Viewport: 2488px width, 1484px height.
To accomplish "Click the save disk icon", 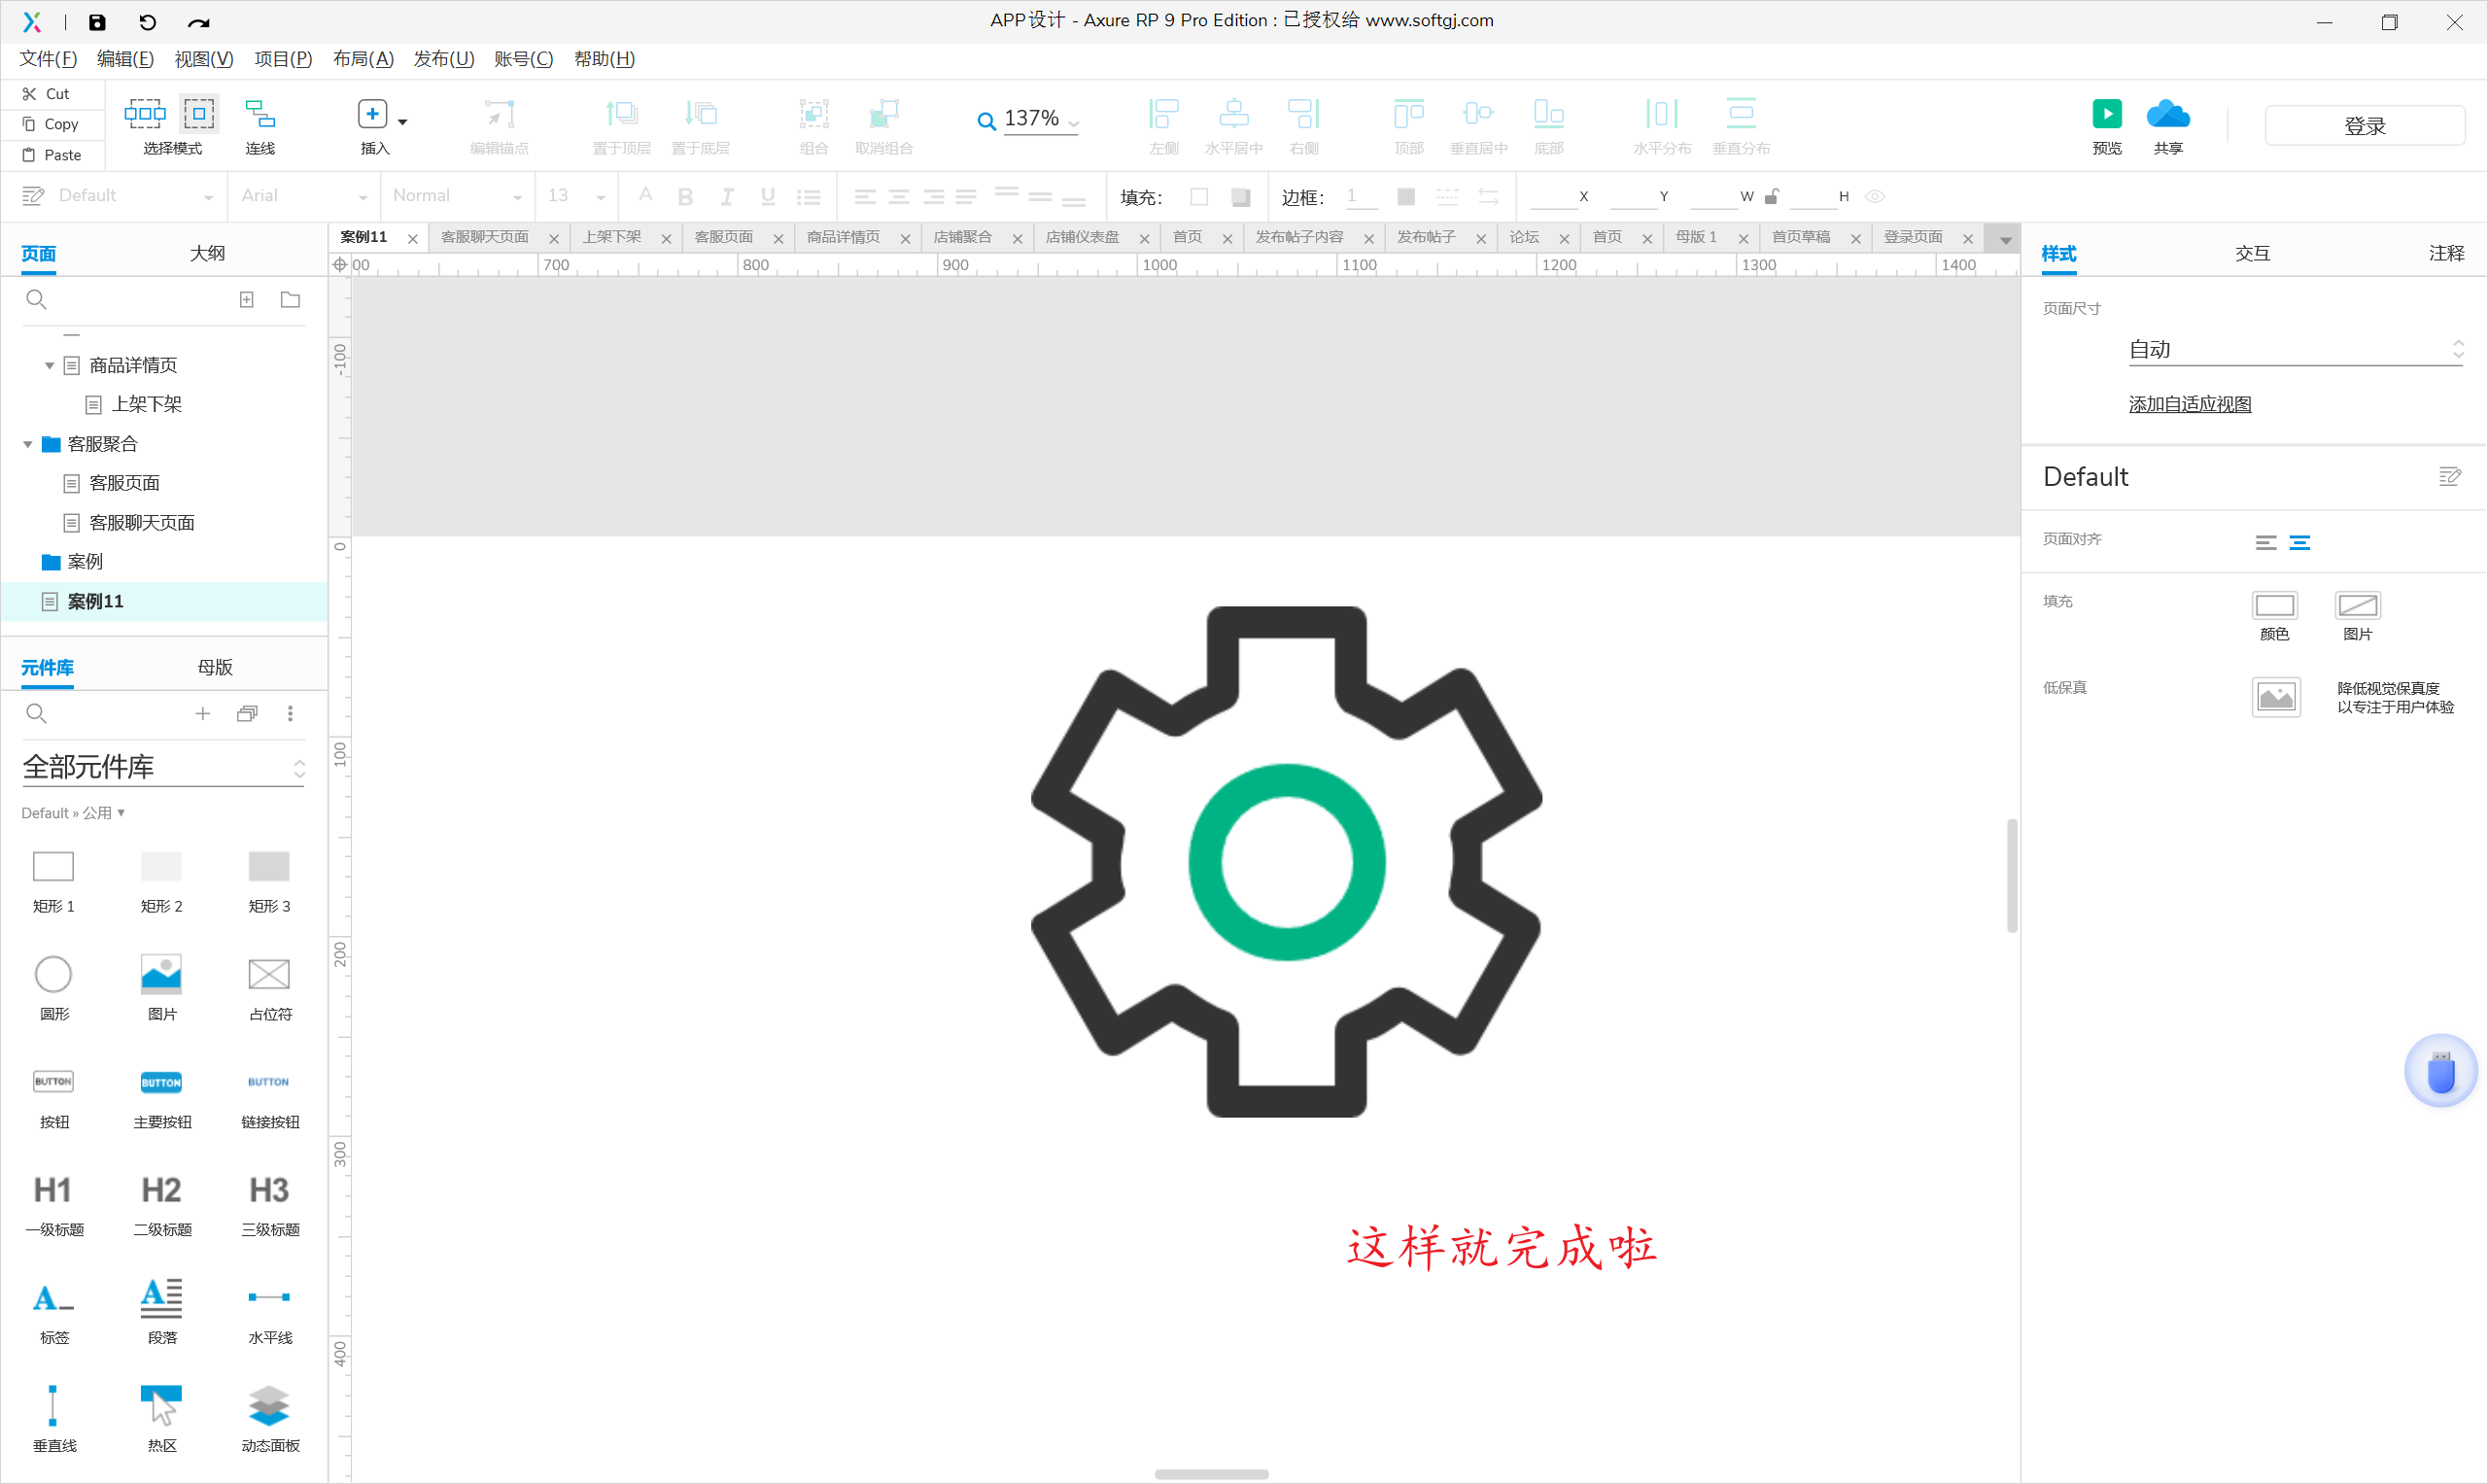I will tap(97, 22).
